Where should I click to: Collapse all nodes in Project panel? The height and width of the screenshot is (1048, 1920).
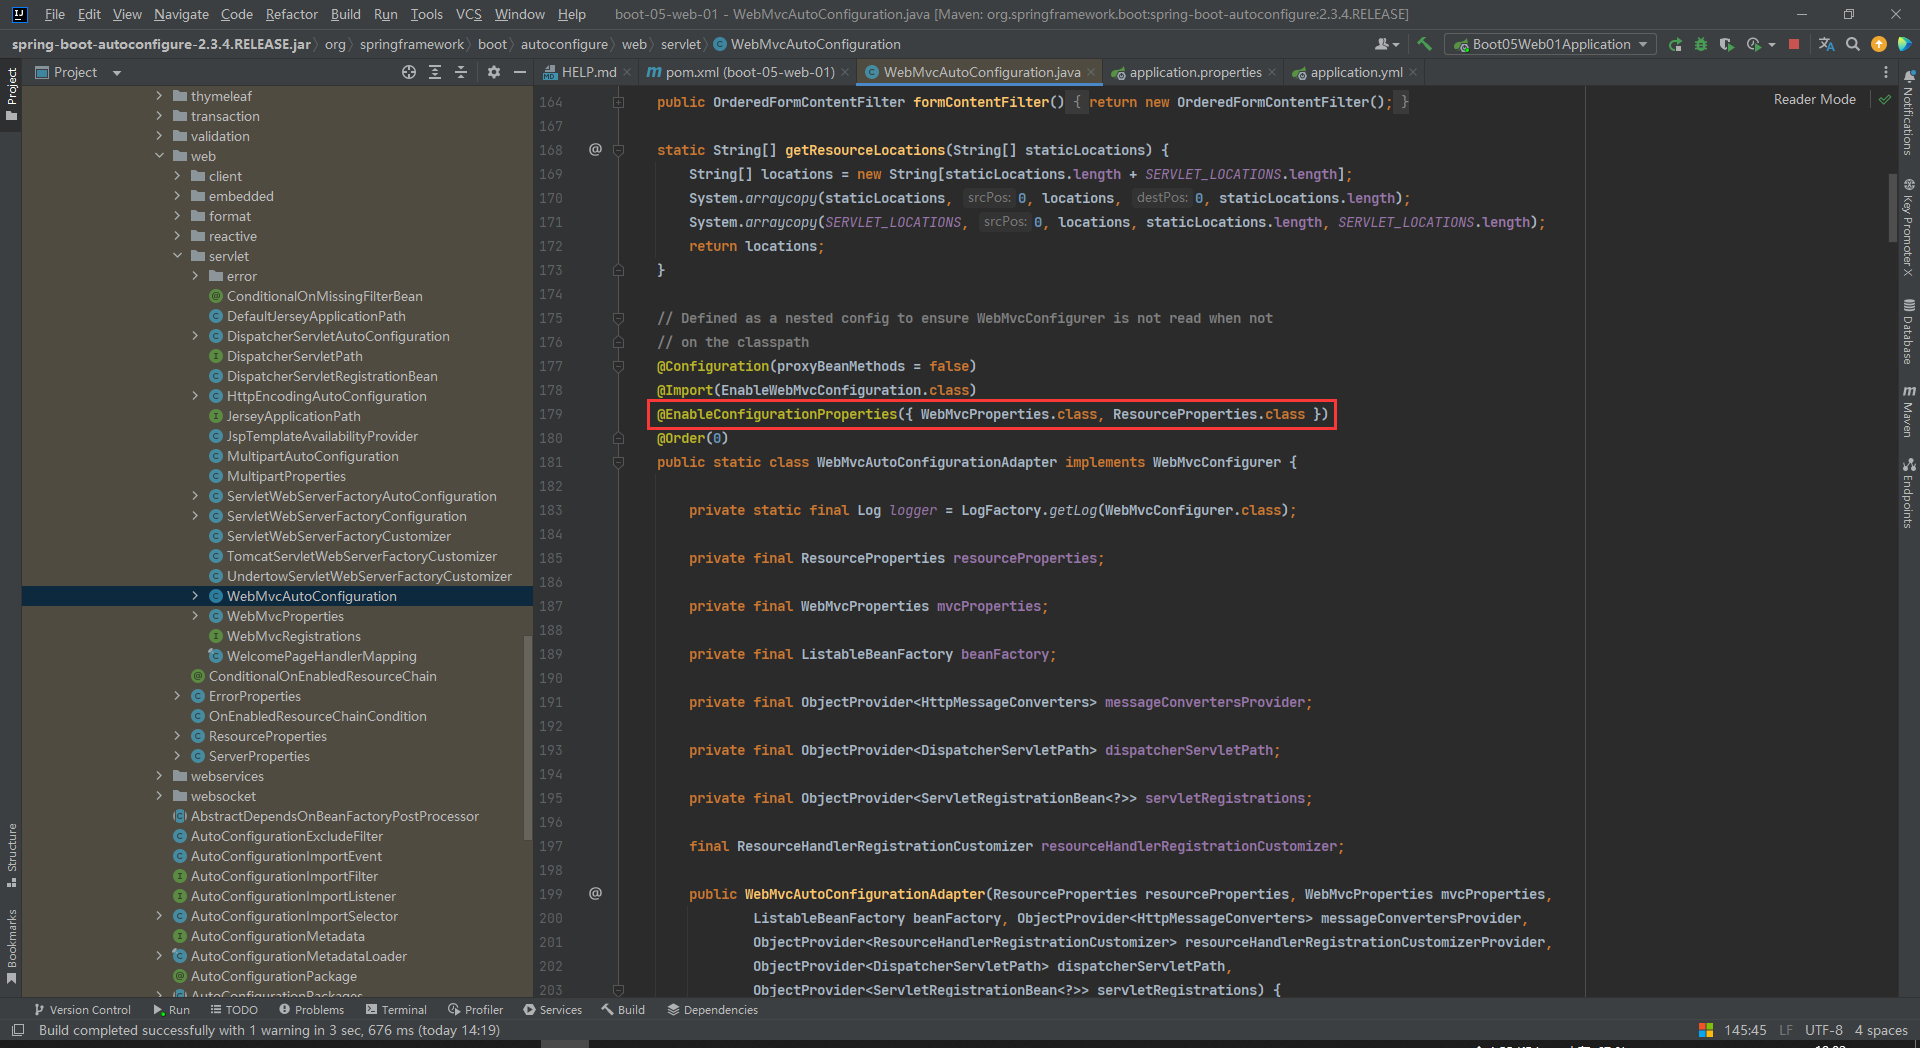tap(461, 72)
